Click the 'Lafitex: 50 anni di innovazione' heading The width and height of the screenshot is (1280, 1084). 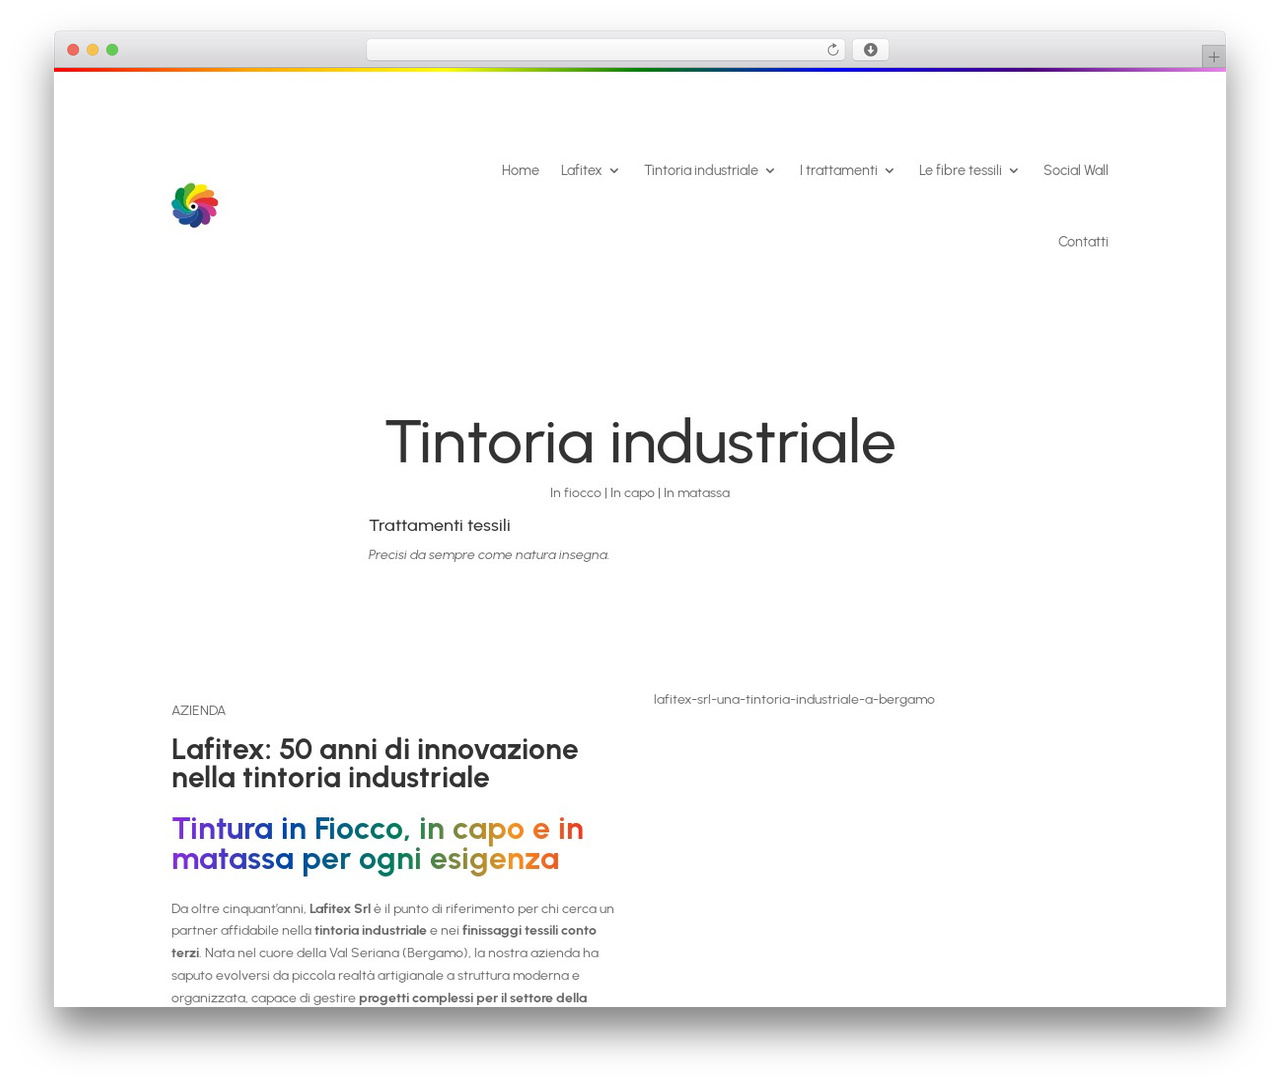click(x=375, y=763)
